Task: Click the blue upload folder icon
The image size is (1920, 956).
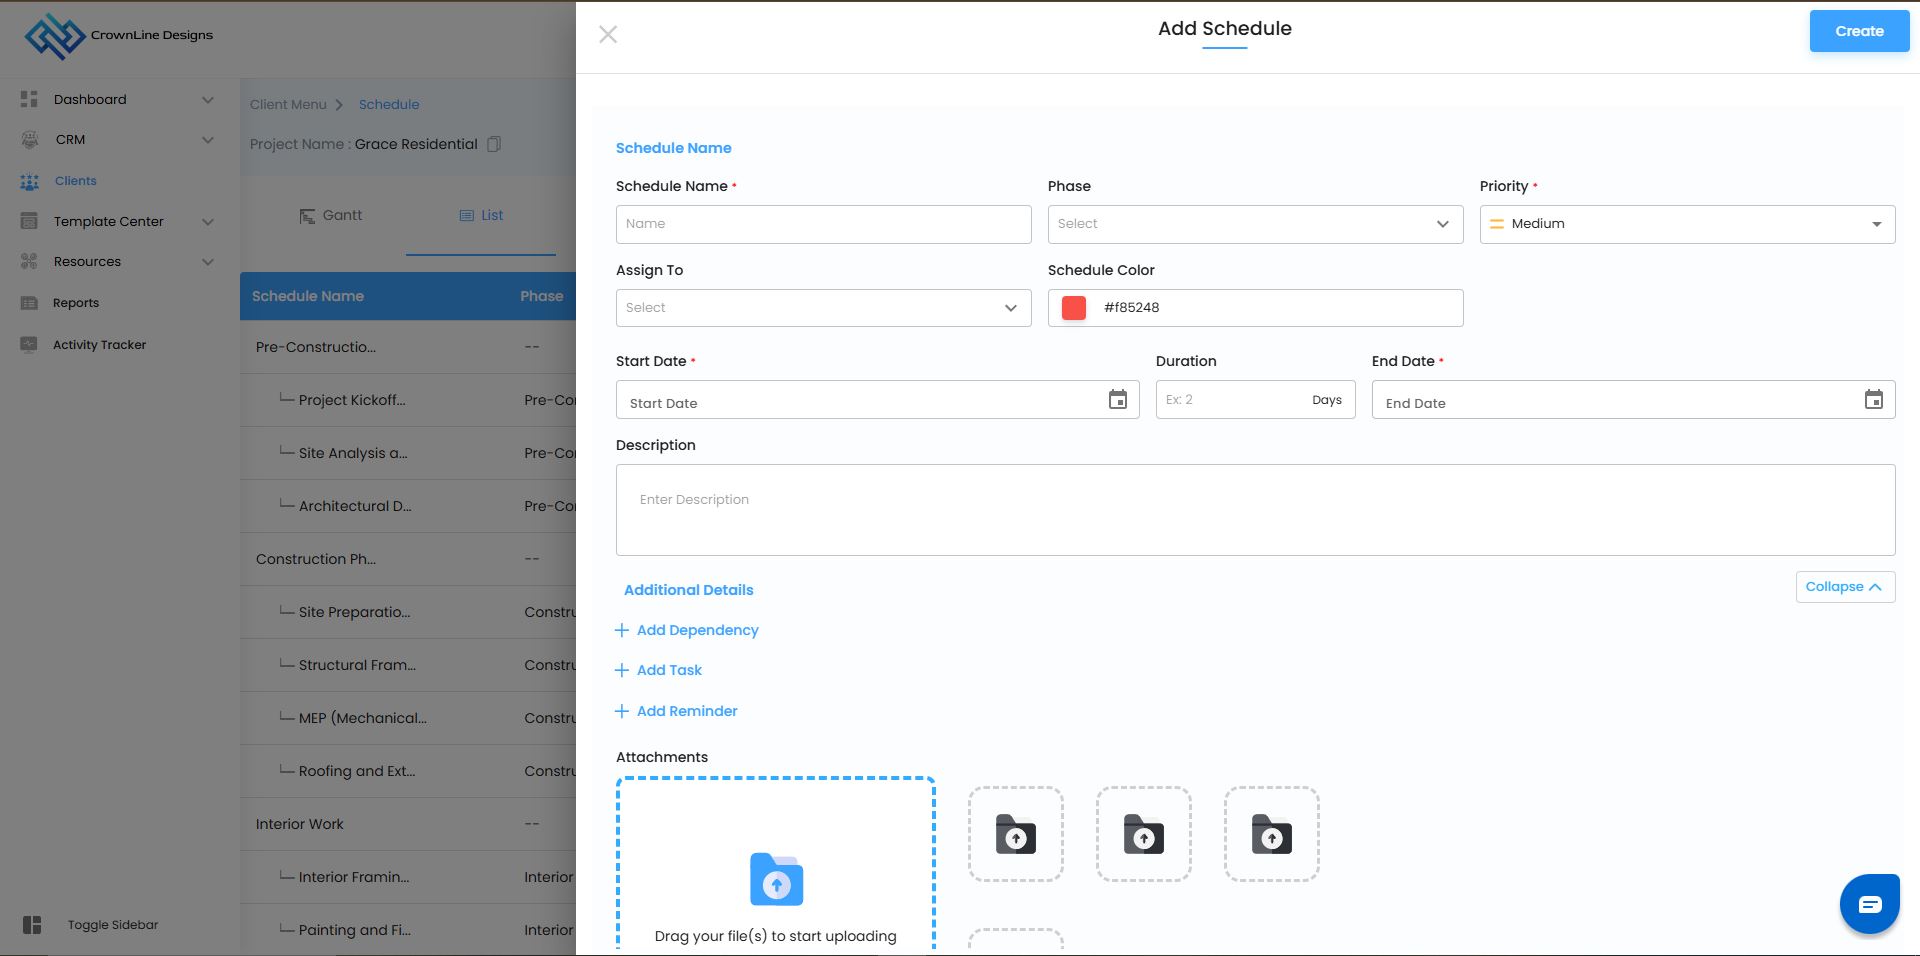Action: [x=776, y=880]
